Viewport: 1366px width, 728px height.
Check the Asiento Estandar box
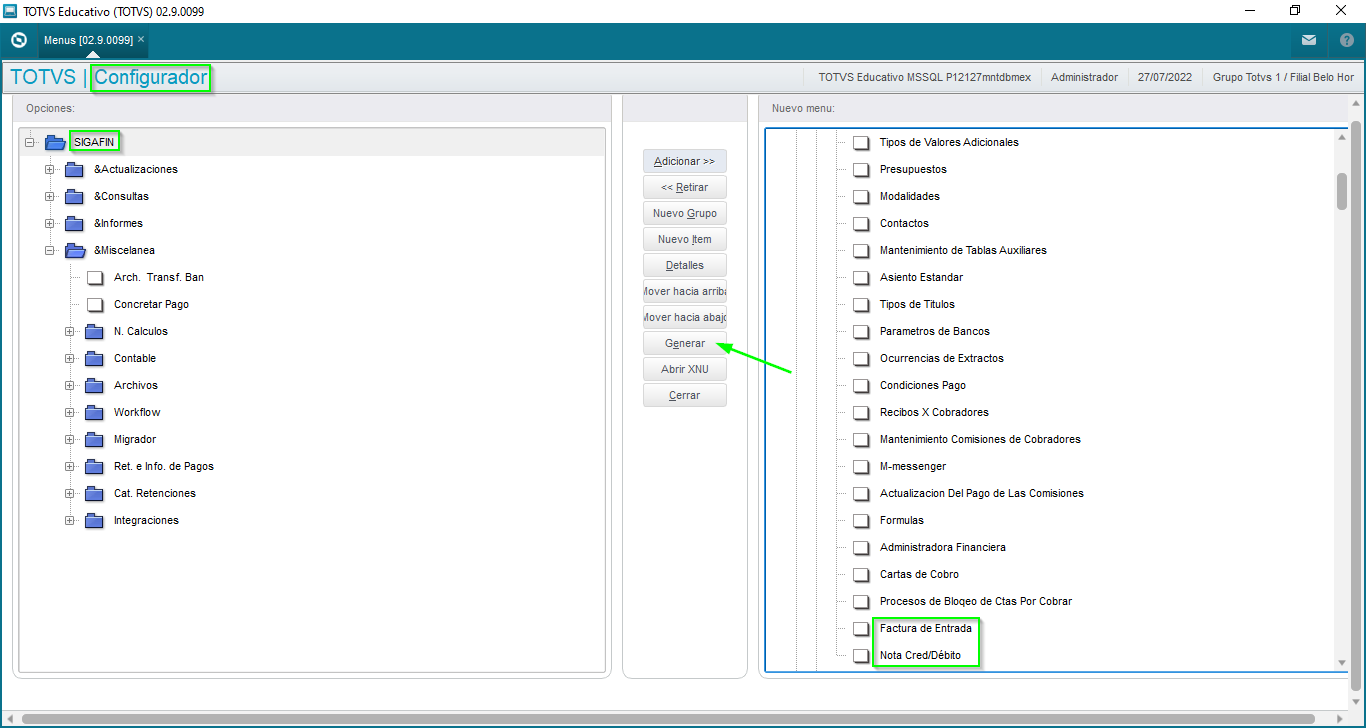point(861,277)
